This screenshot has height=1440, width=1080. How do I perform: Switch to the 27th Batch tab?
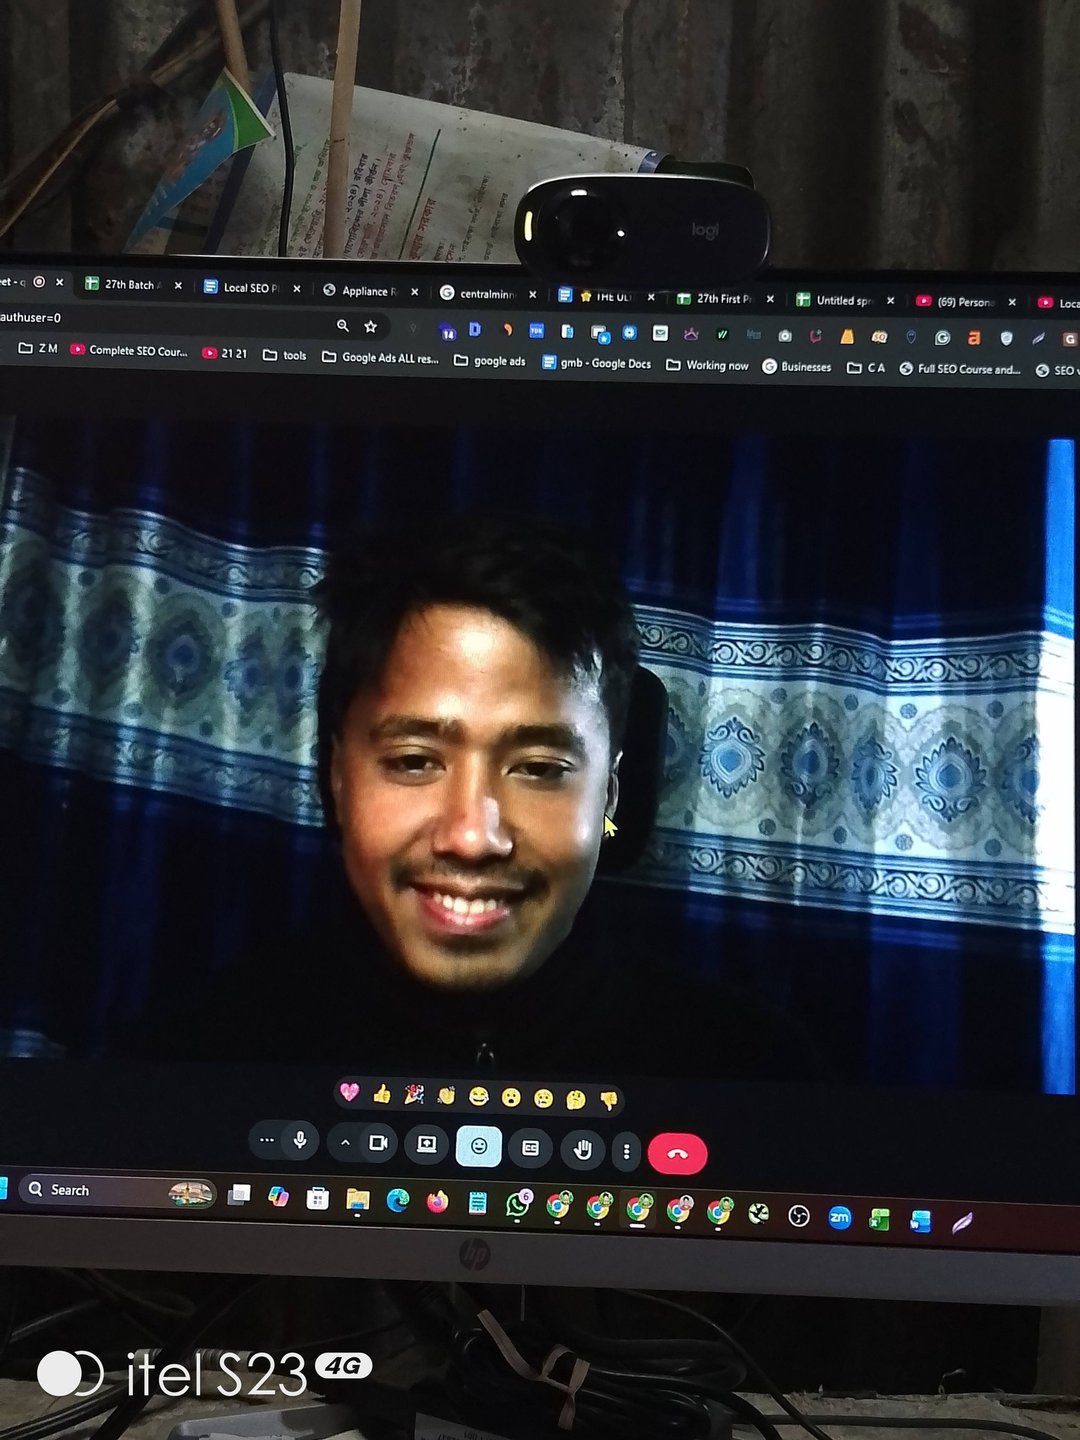129,285
